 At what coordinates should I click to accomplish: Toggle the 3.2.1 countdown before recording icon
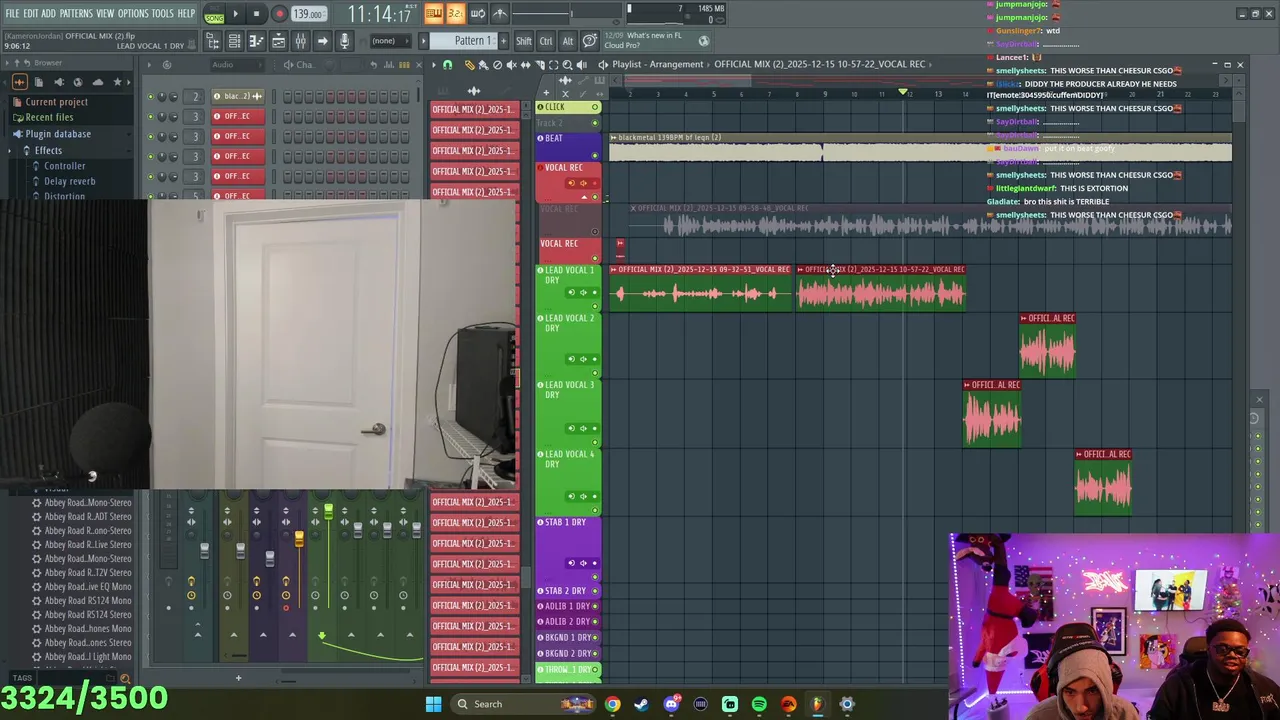(x=455, y=14)
